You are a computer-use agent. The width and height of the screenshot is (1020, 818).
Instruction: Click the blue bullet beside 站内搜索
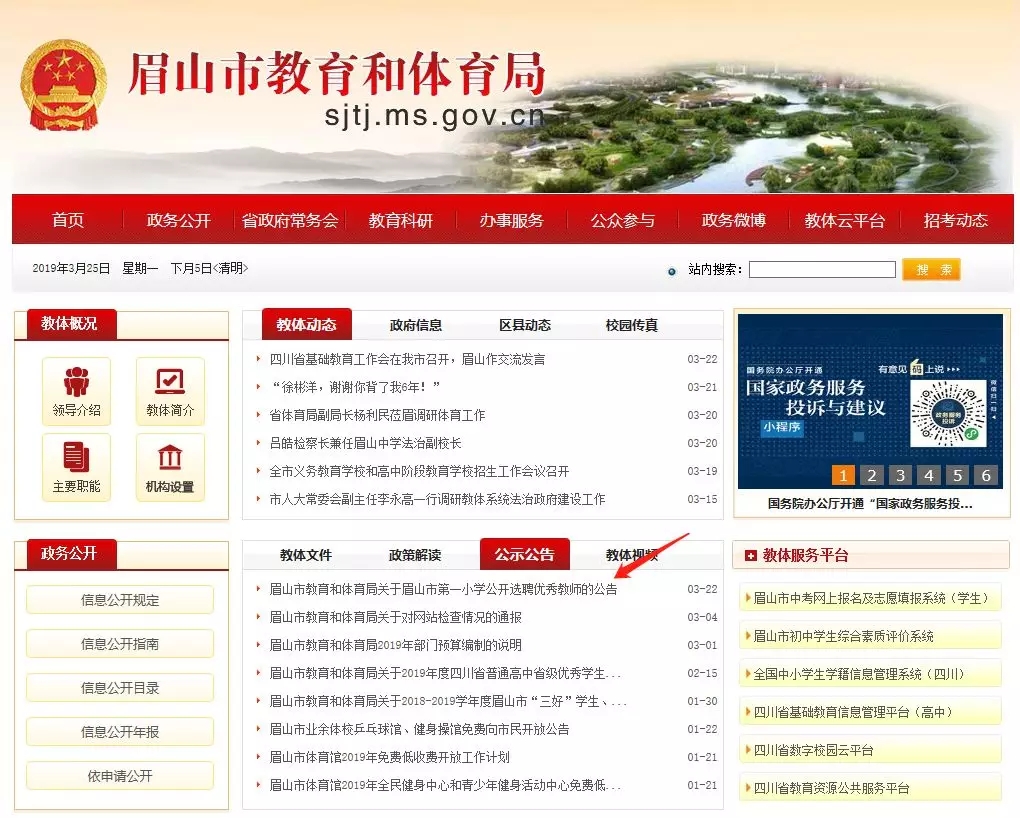click(671, 271)
